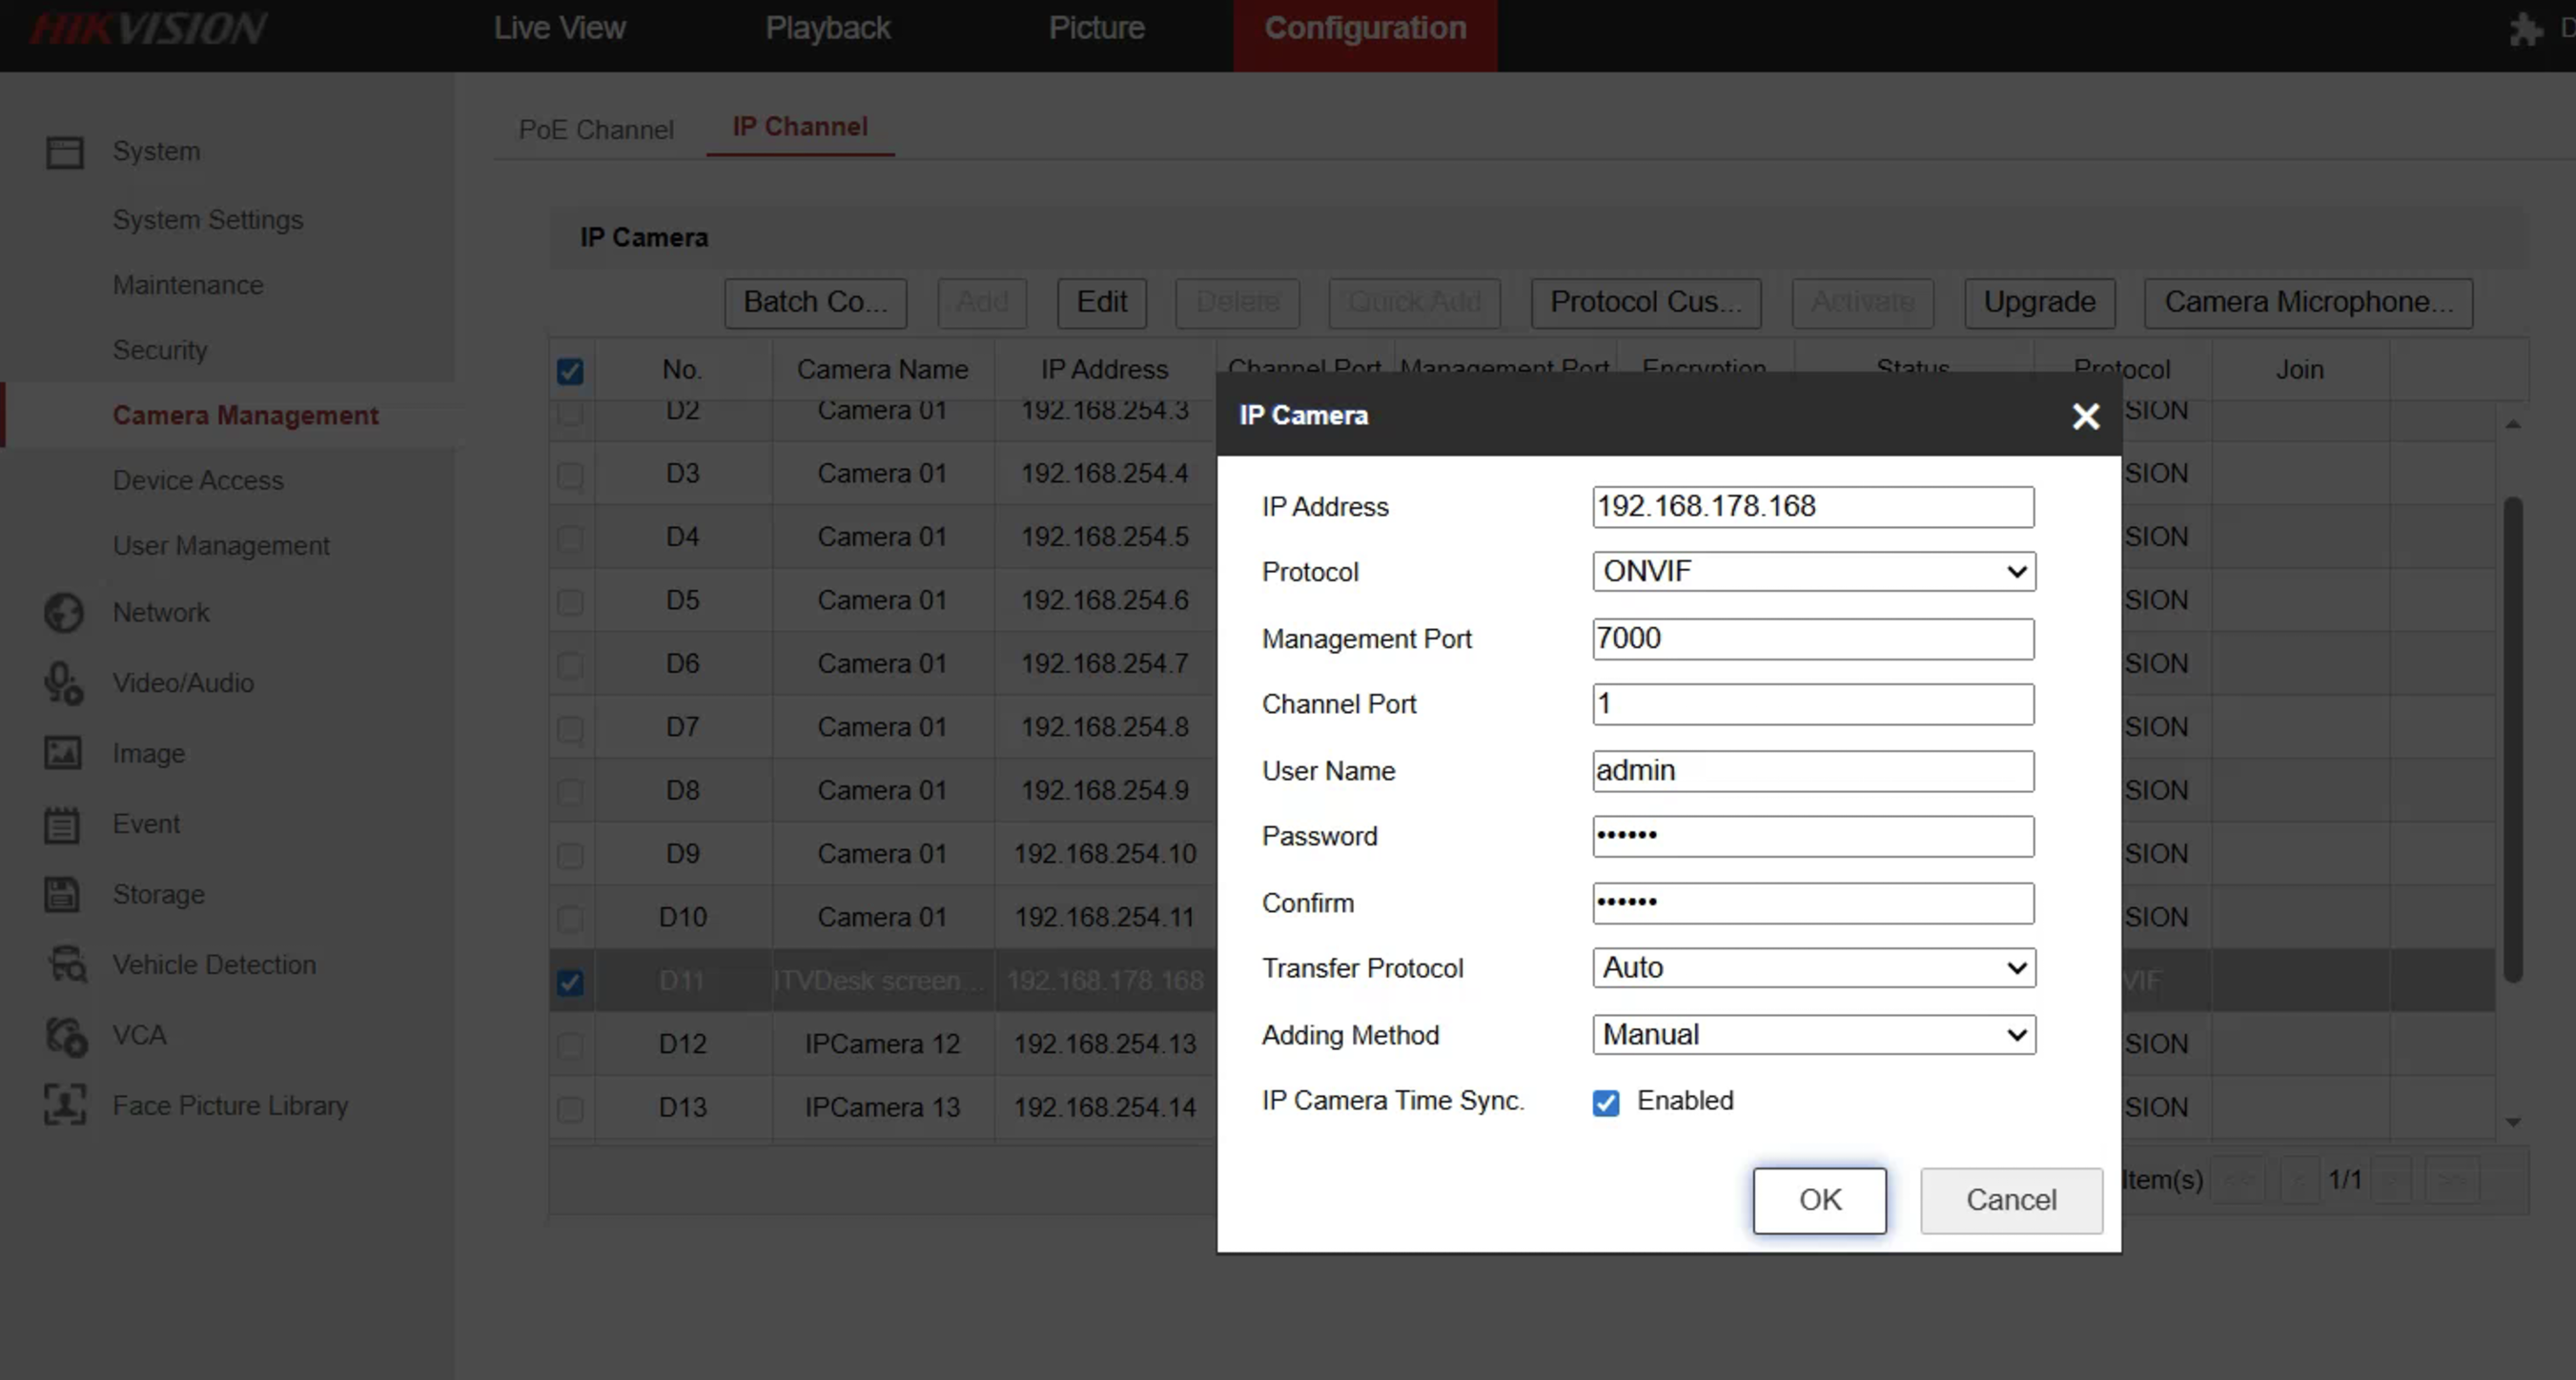Screen dimensions: 2576x1380
Task: Click the Video/Audio microphone icon
Action: (64, 683)
